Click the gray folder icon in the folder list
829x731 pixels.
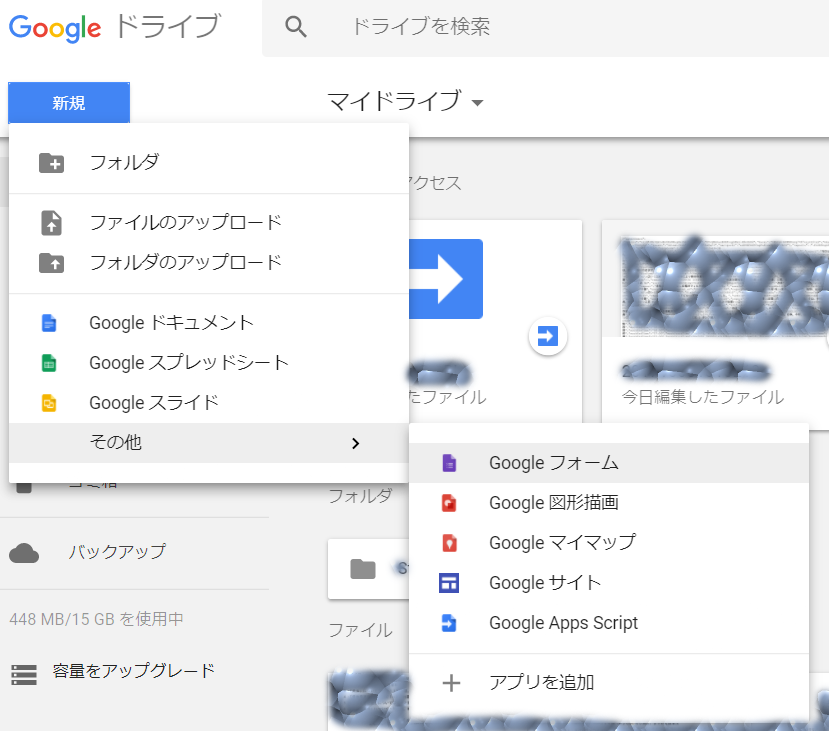363,569
